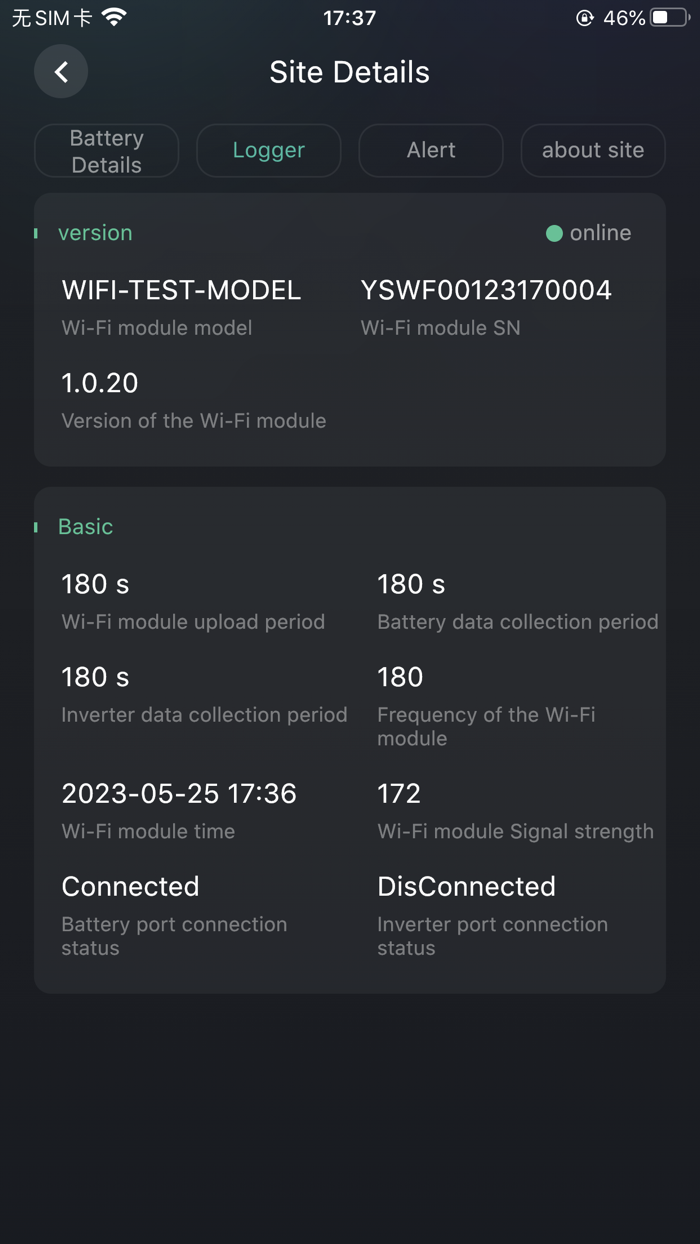Screen dimensions: 700x1244
Task: Tap the Wi-Fi module upload period value
Action: tap(95, 584)
